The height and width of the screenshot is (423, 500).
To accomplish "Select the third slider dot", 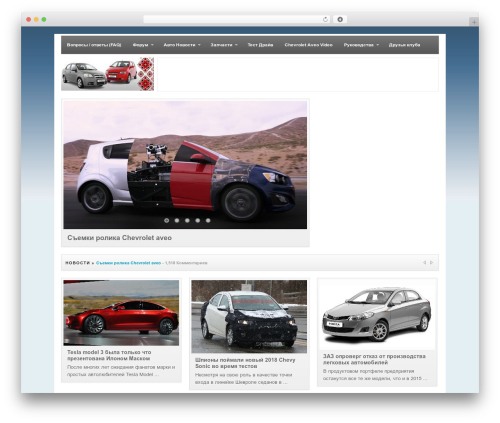I will 187,220.
